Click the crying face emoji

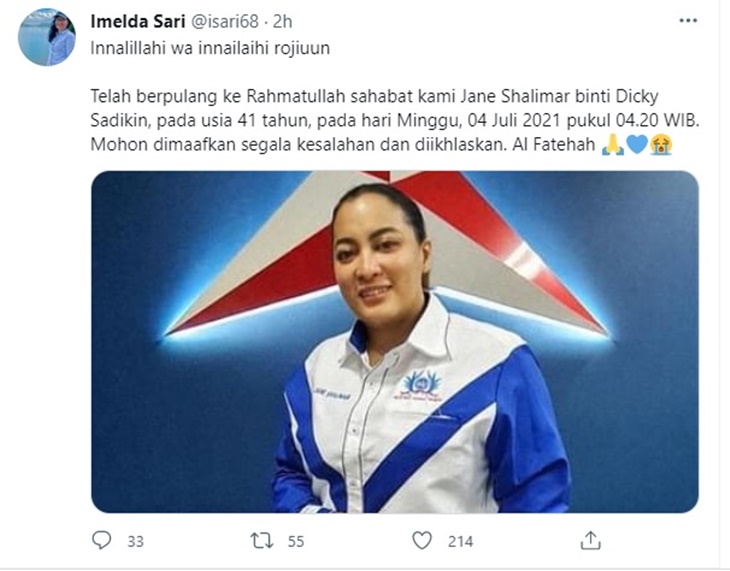point(662,144)
